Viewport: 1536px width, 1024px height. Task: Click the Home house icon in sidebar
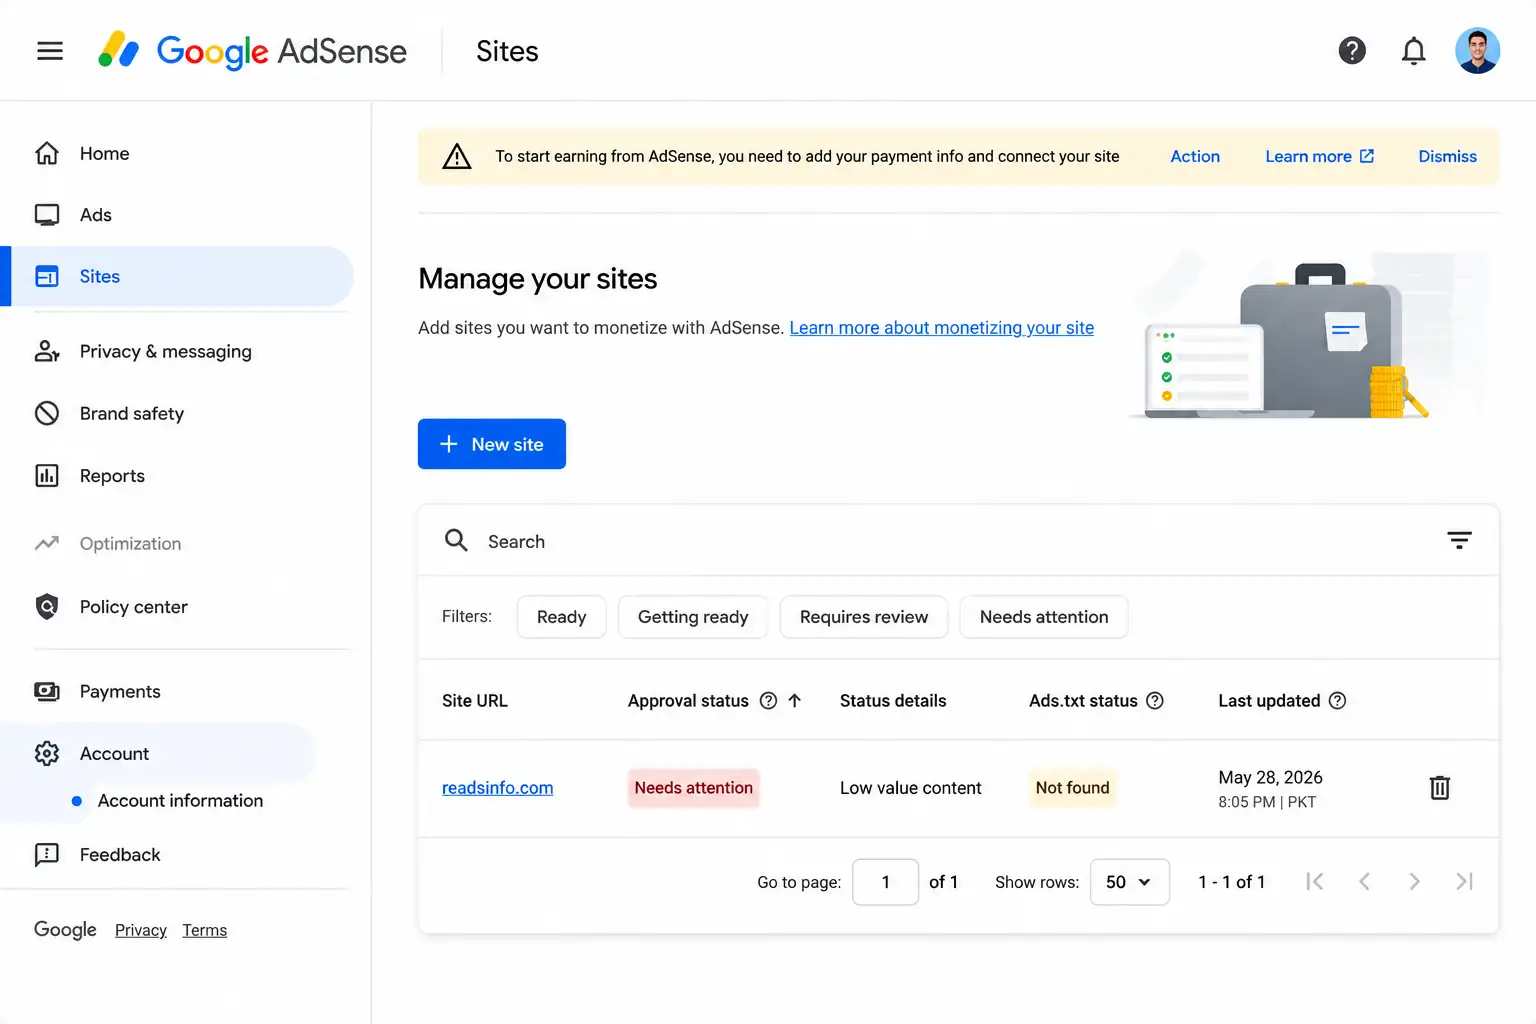(47, 153)
